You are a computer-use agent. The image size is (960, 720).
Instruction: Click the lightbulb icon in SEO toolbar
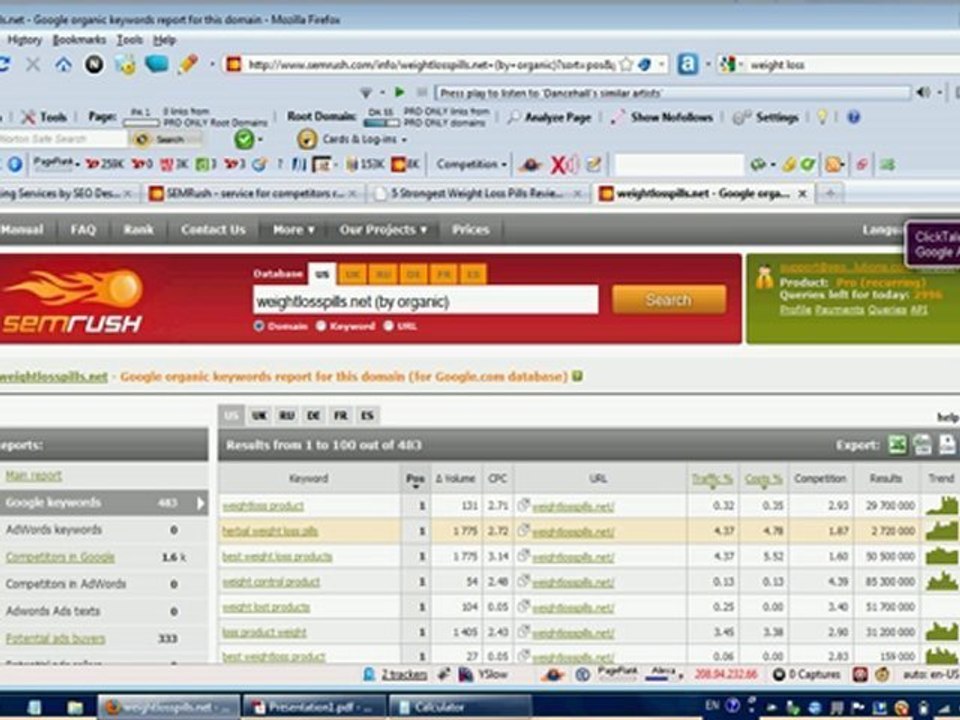[822, 117]
